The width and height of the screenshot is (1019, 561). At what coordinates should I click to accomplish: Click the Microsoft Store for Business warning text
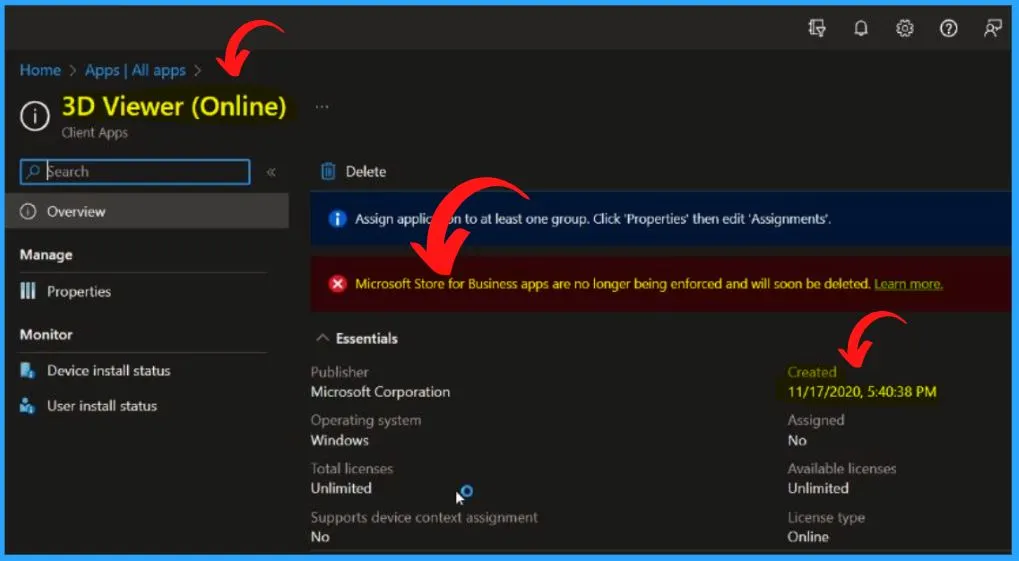click(613, 284)
